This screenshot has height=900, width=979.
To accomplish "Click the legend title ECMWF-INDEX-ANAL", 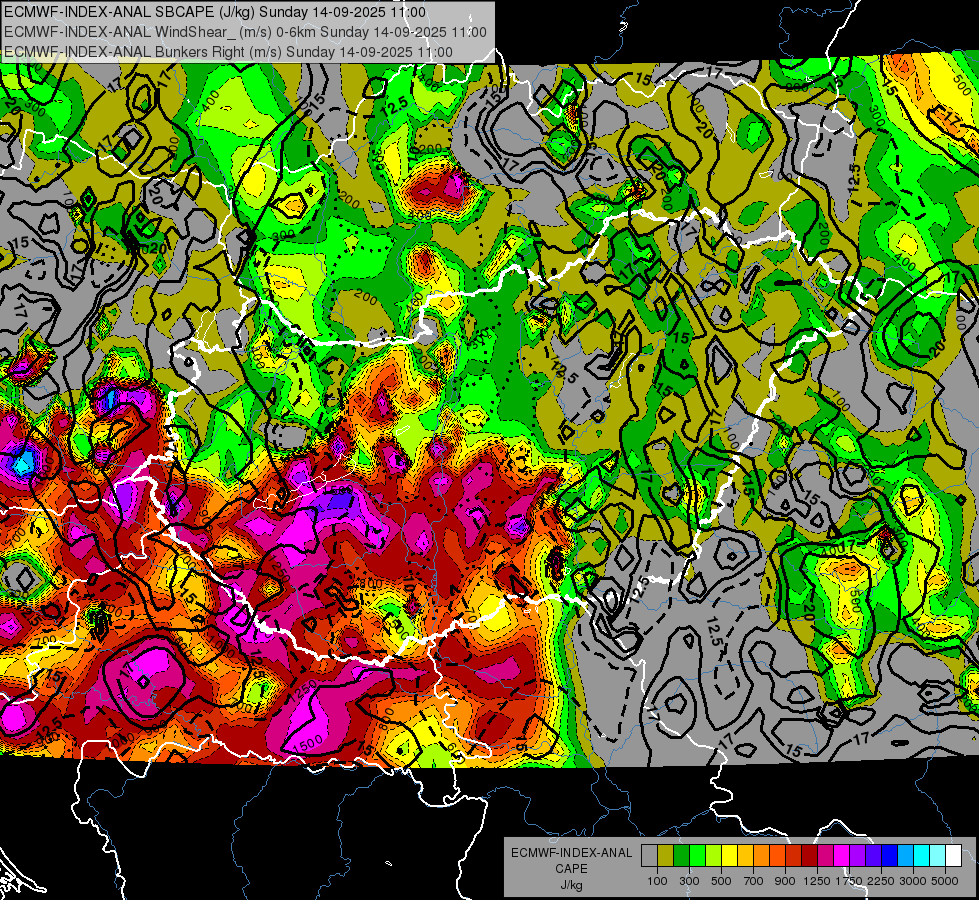I will [571, 853].
